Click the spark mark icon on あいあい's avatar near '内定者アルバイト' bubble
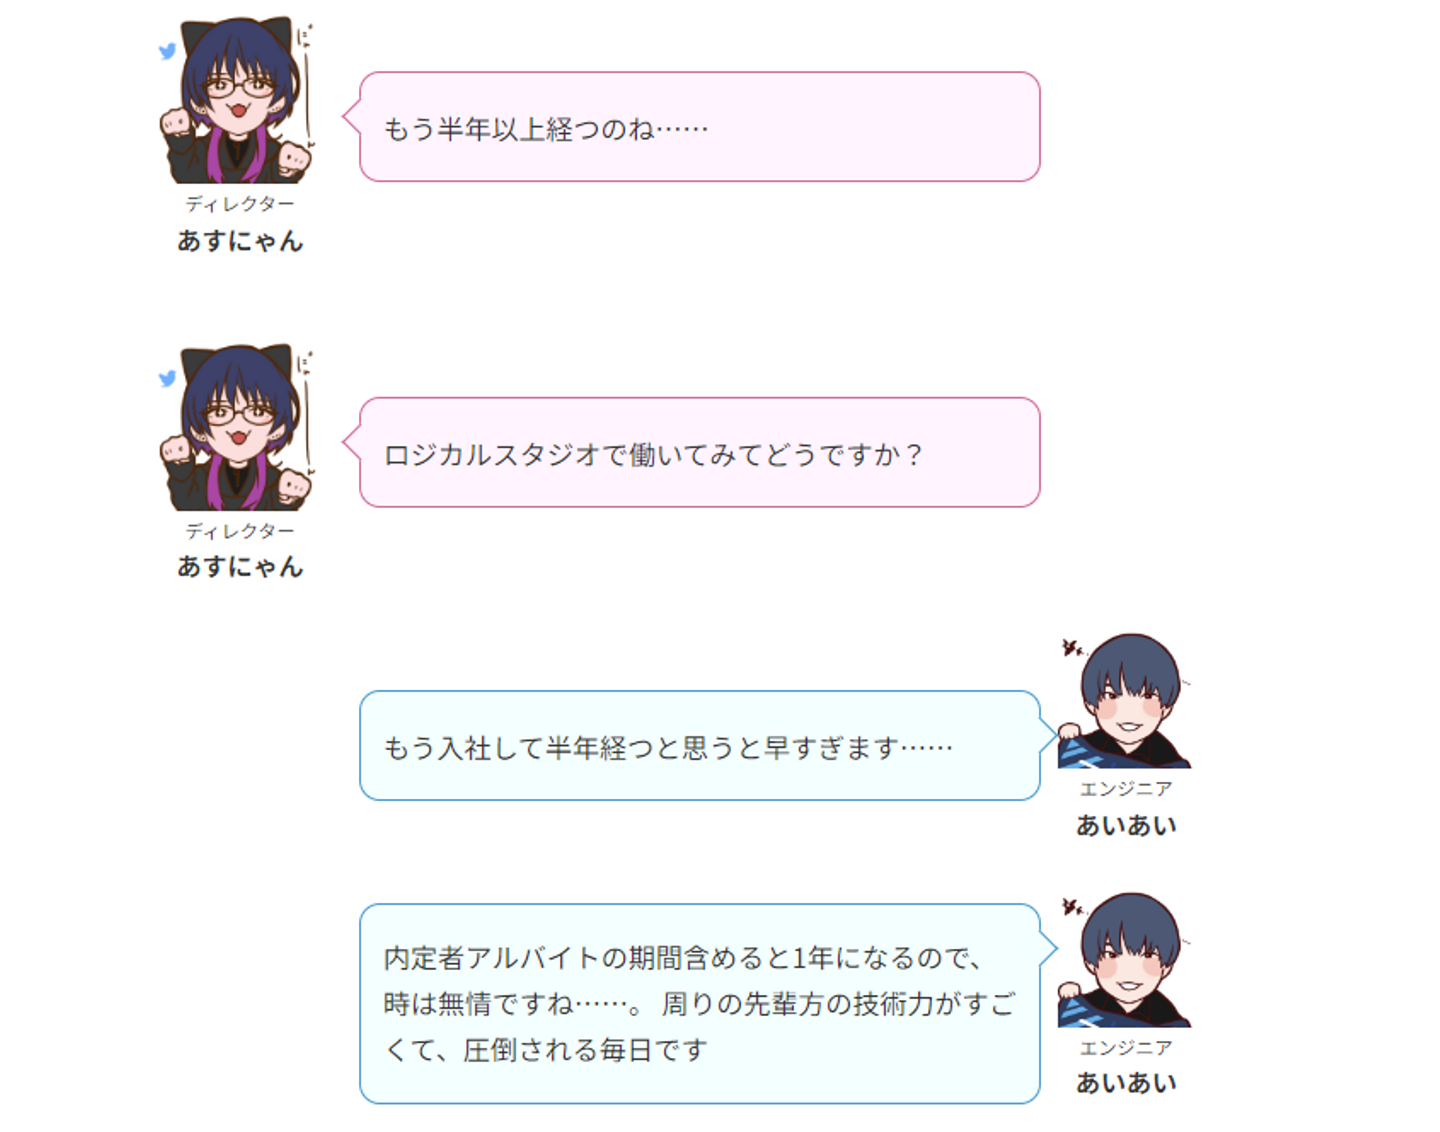Image resolution: width=1440 pixels, height=1132 pixels. tap(1073, 907)
